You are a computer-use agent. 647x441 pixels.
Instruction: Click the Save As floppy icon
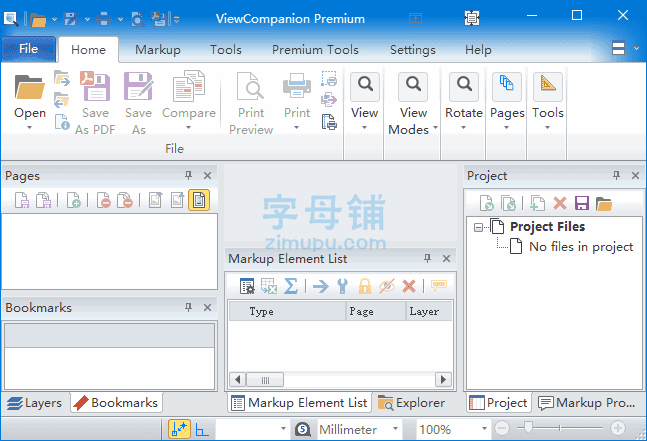coord(139,87)
